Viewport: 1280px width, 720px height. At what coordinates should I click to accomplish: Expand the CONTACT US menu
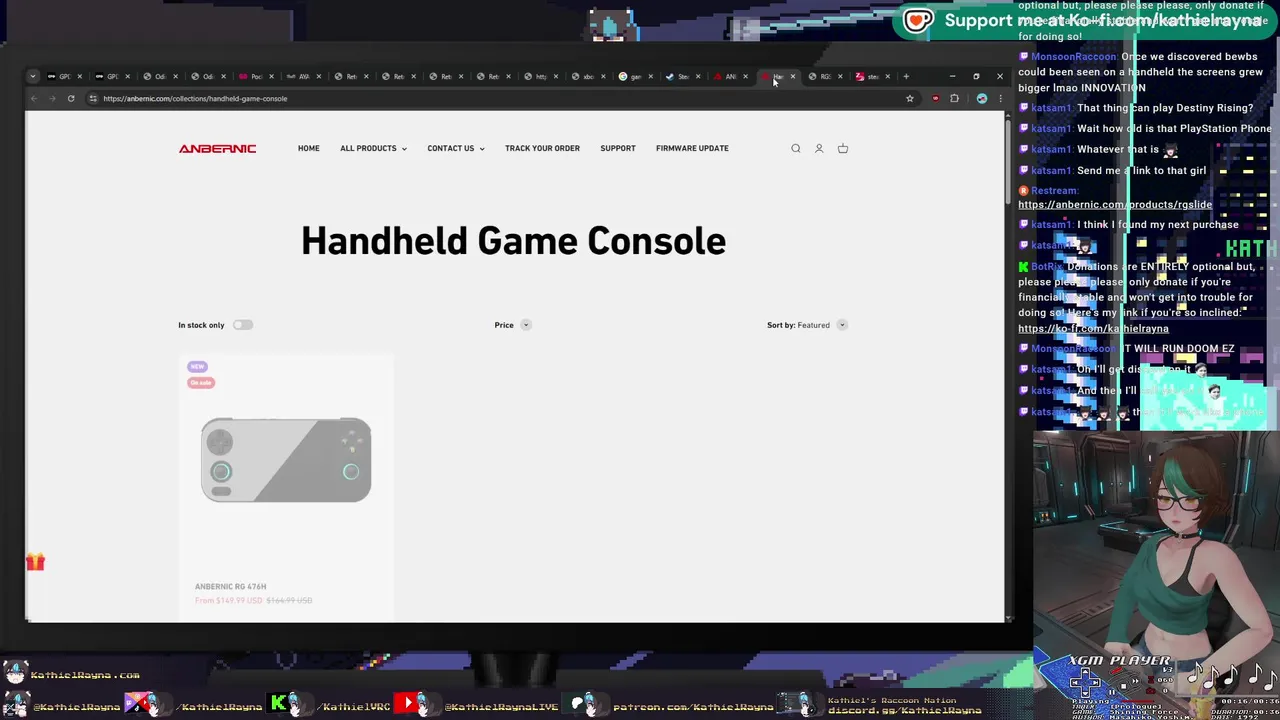pyautogui.click(x=456, y=149)
